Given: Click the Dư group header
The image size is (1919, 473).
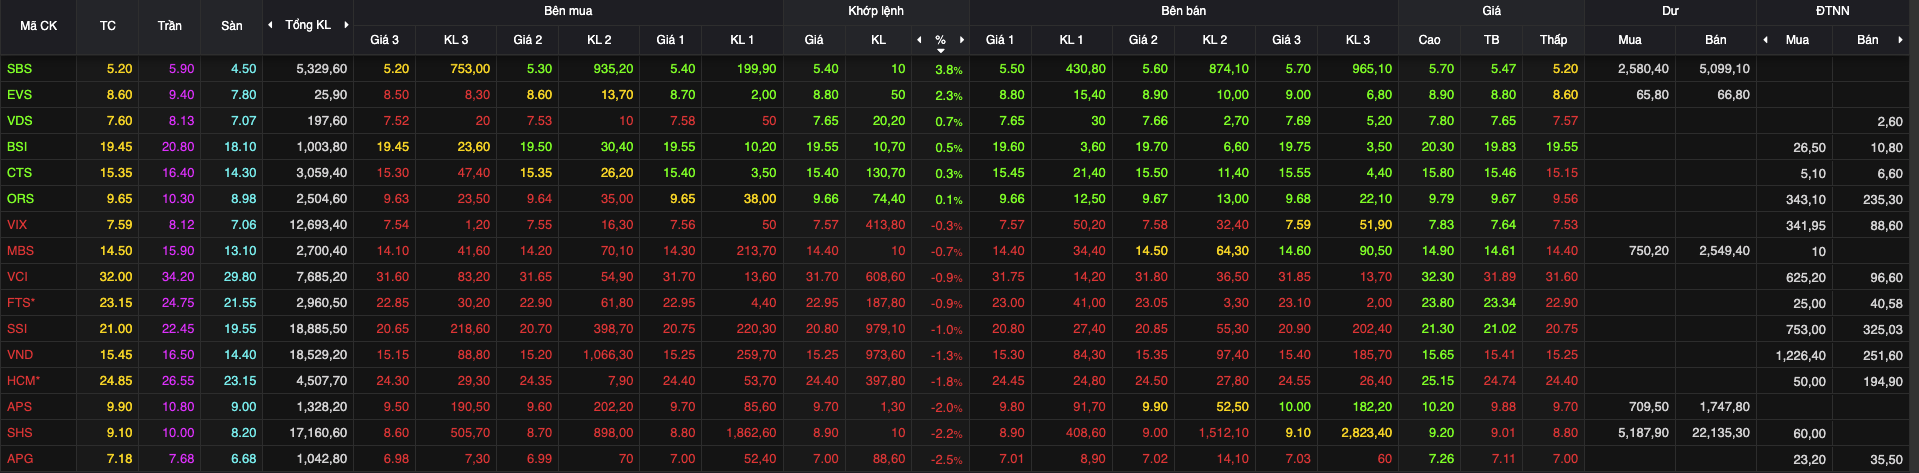Looking at the screenshot, I should [1671, 11].
